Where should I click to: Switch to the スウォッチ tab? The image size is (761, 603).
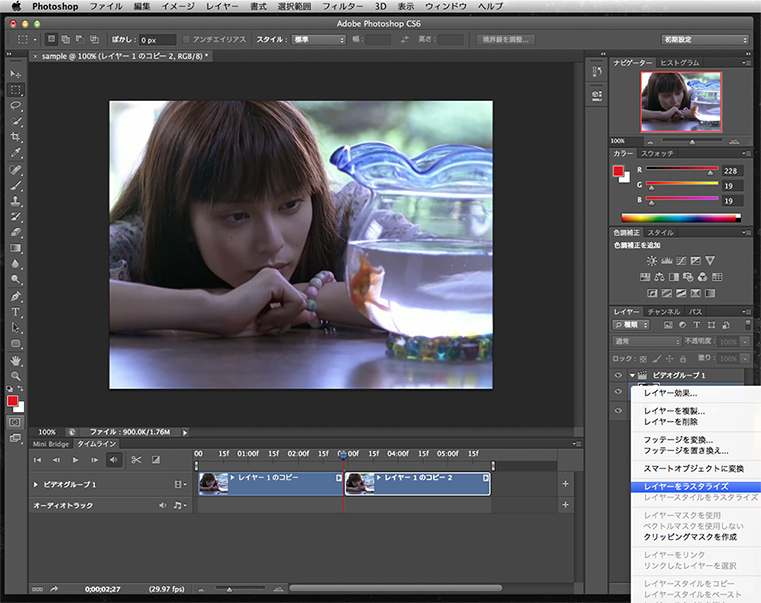click(657, 153)
